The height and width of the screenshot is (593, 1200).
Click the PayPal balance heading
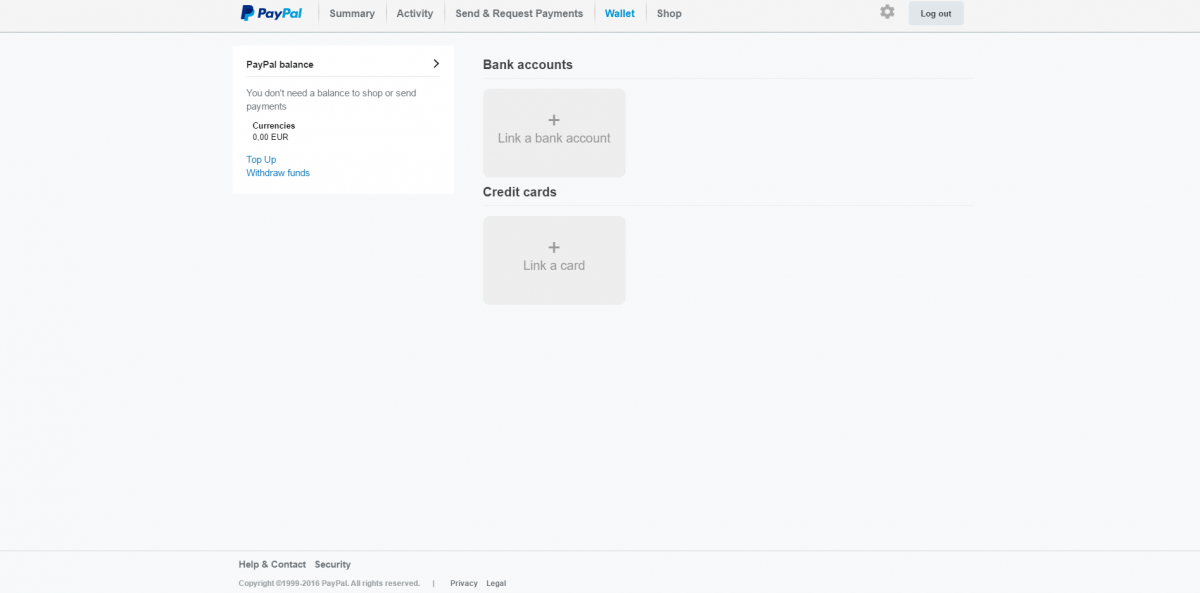point(280,65)
